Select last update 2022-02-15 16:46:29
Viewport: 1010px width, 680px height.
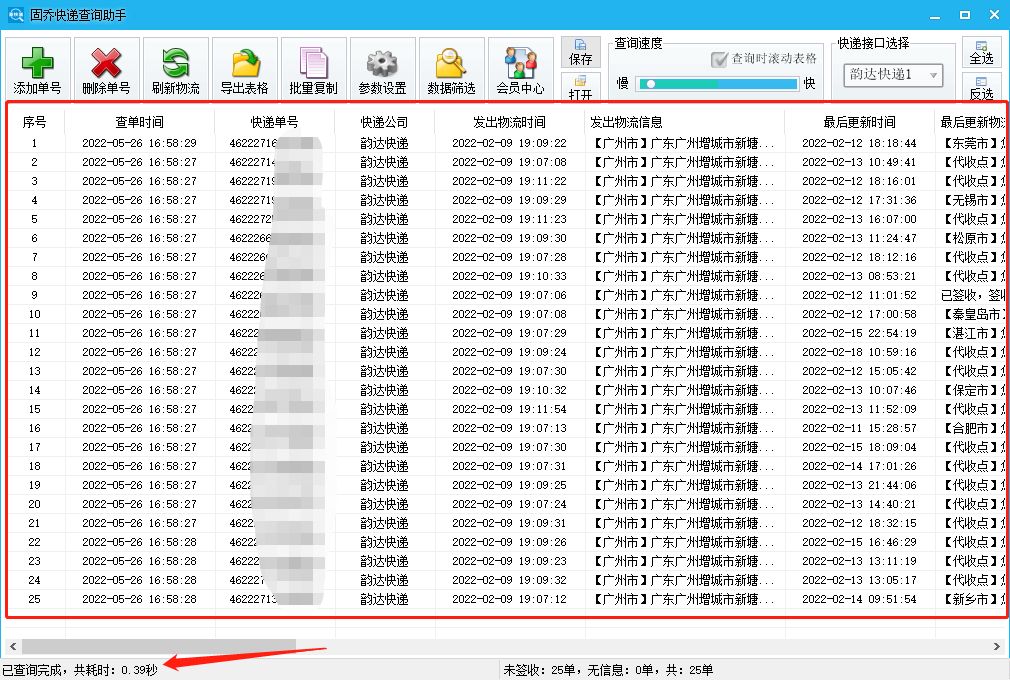(x=859, y=542)
